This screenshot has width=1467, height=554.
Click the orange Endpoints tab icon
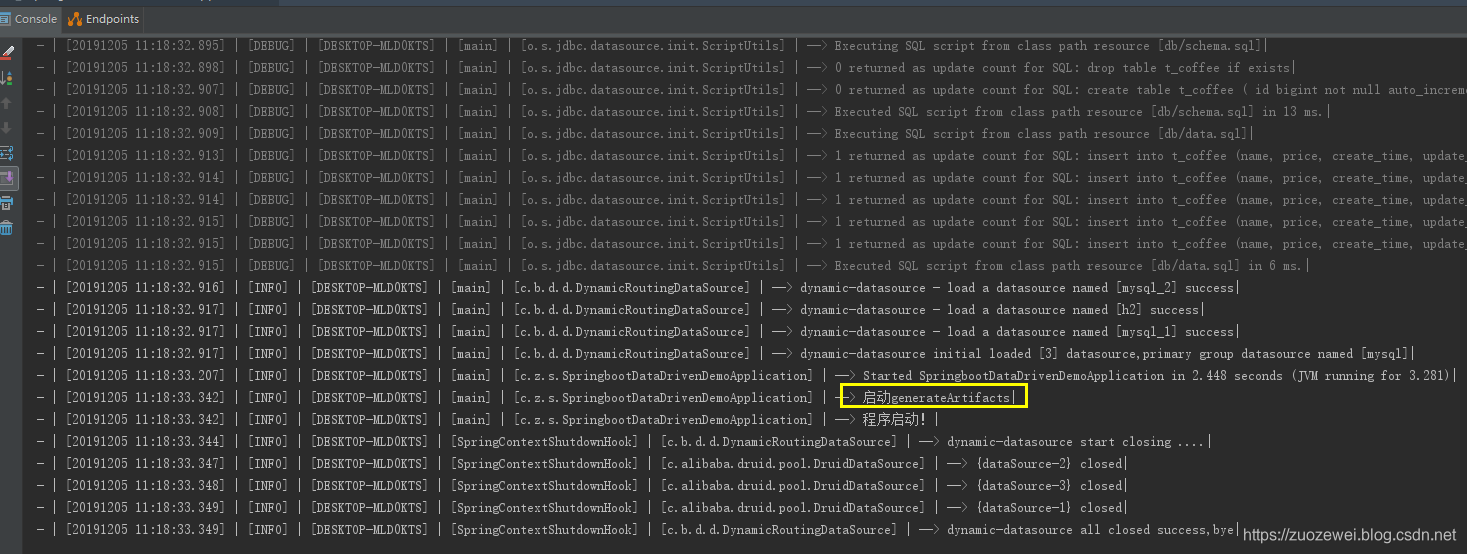75,19
